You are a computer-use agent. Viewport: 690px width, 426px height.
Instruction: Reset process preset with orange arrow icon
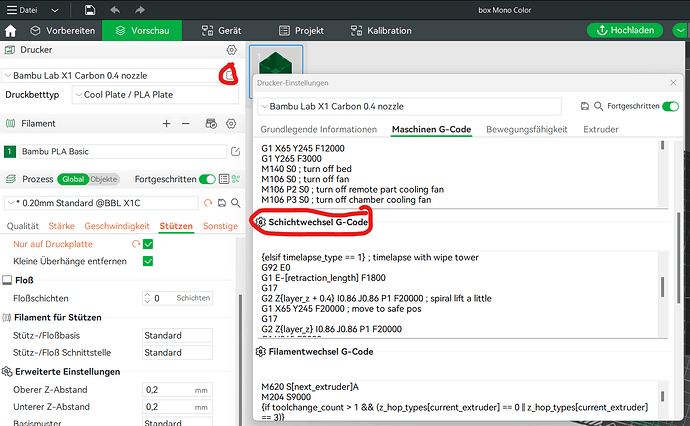tap(208, 203)
